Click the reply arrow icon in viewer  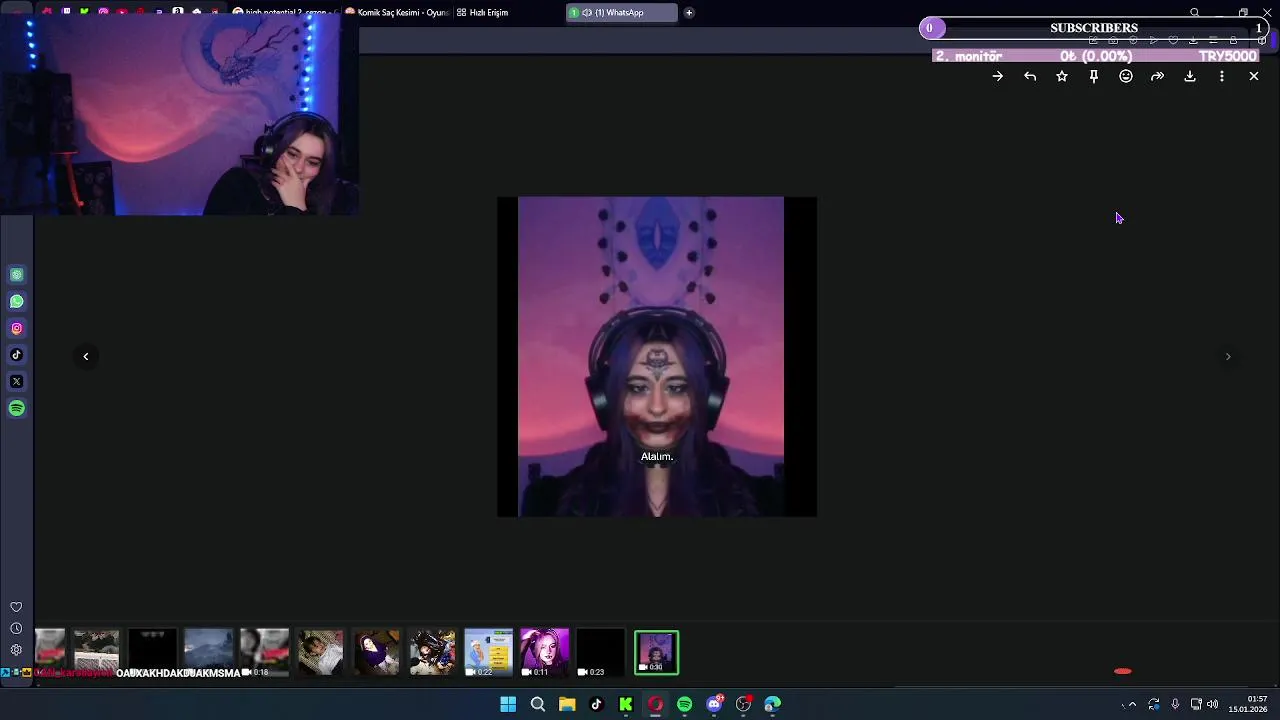pyautogui.click(x=1030, y=76)
